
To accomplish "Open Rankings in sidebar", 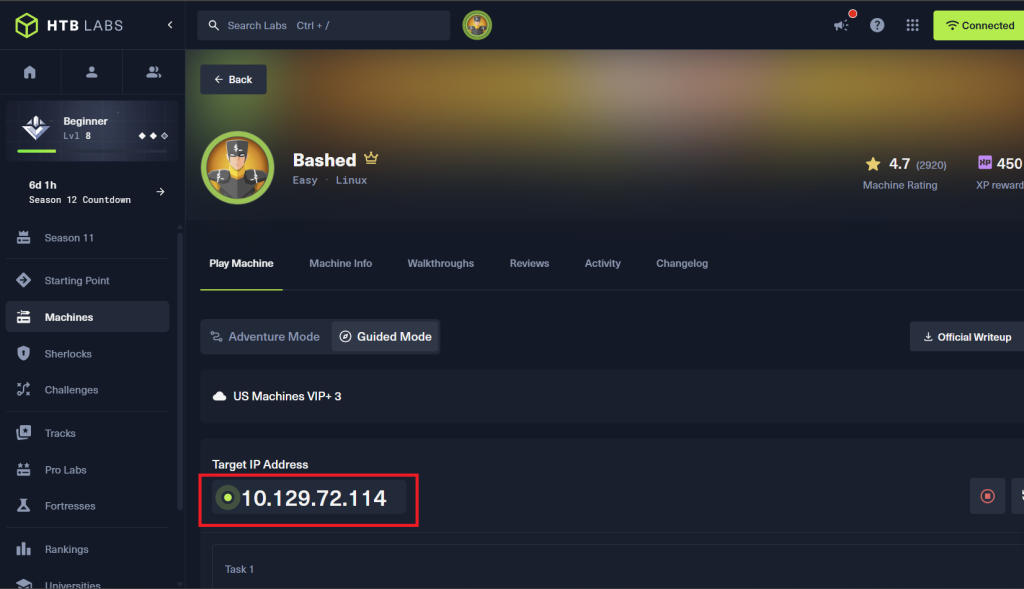I will pyautogui.click(x=88, y=549).
